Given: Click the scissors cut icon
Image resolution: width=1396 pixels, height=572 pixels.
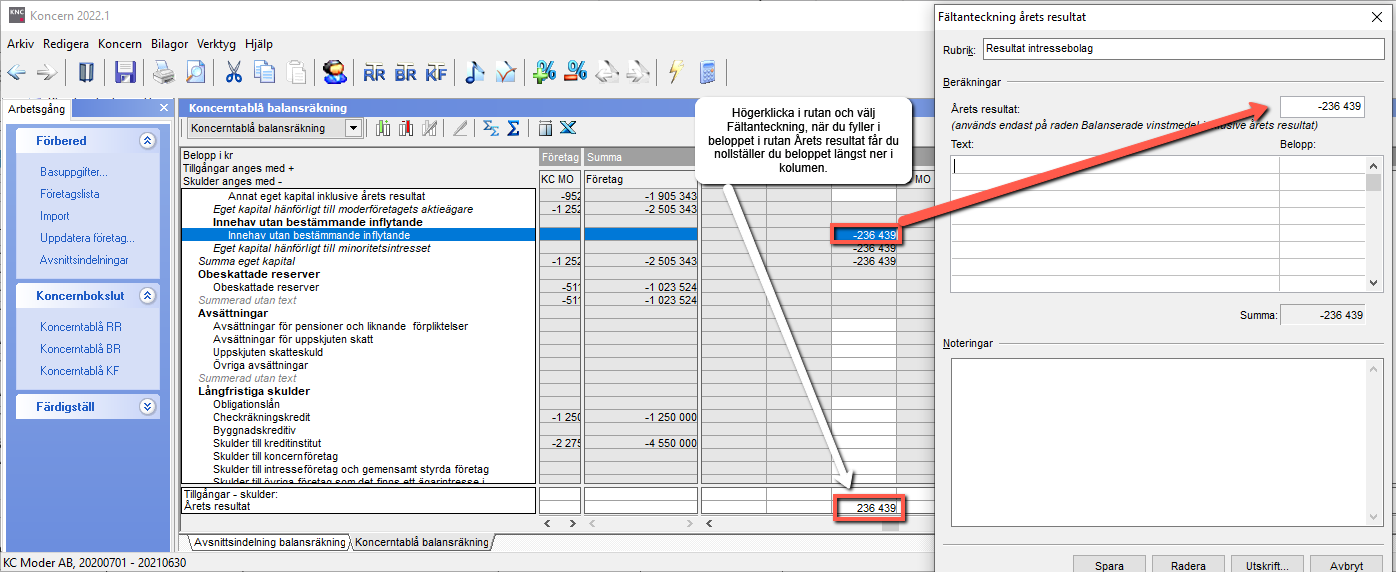Looking at the screenshot, I should point(233,72).
